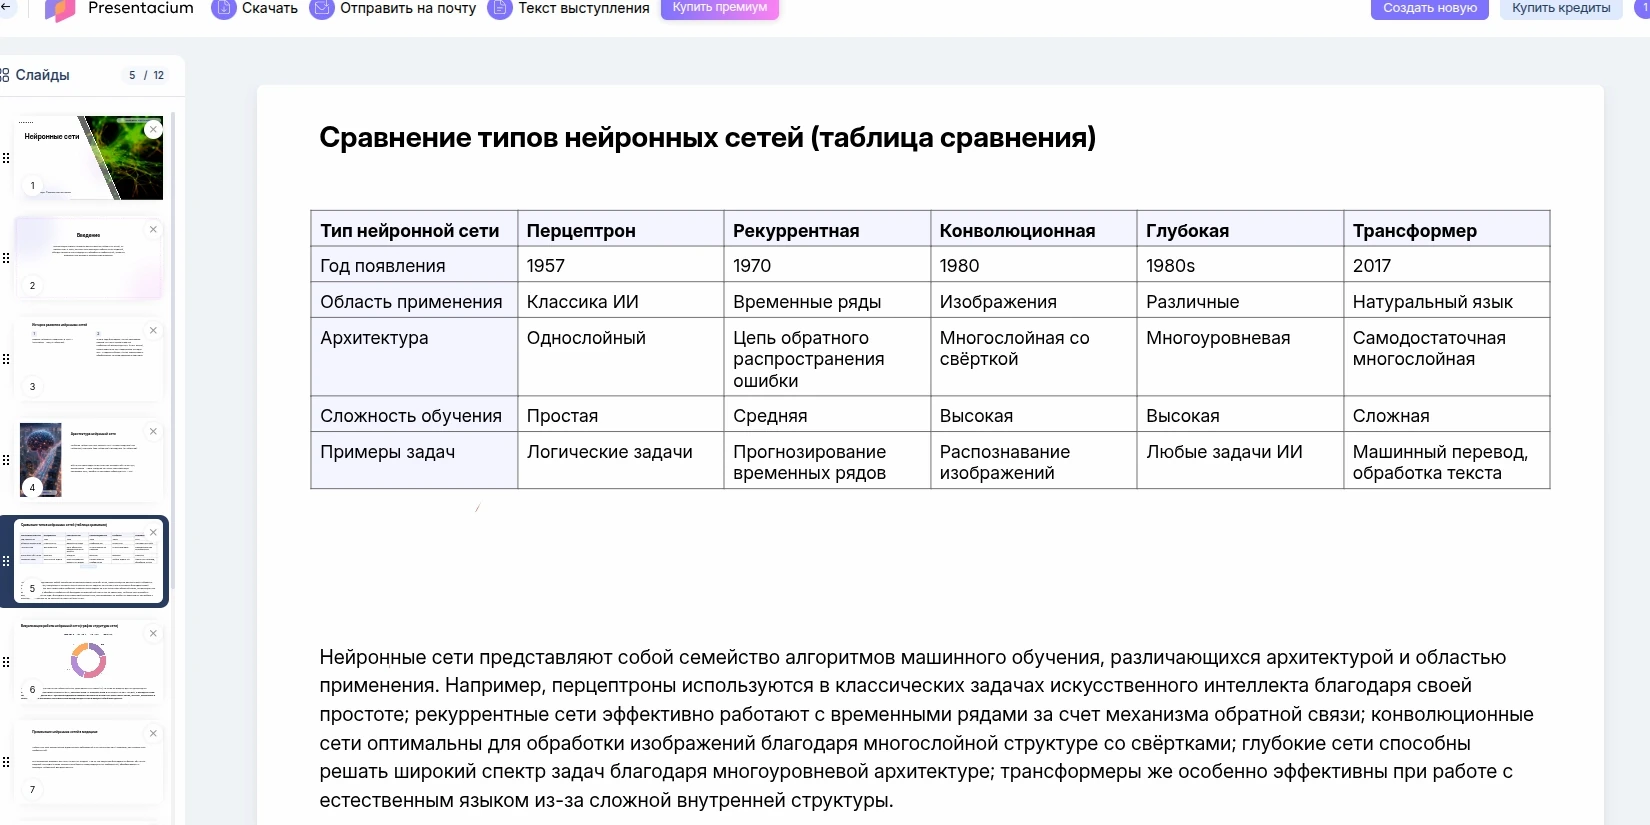Delete slide 2 with its X icon

(153, 229)
